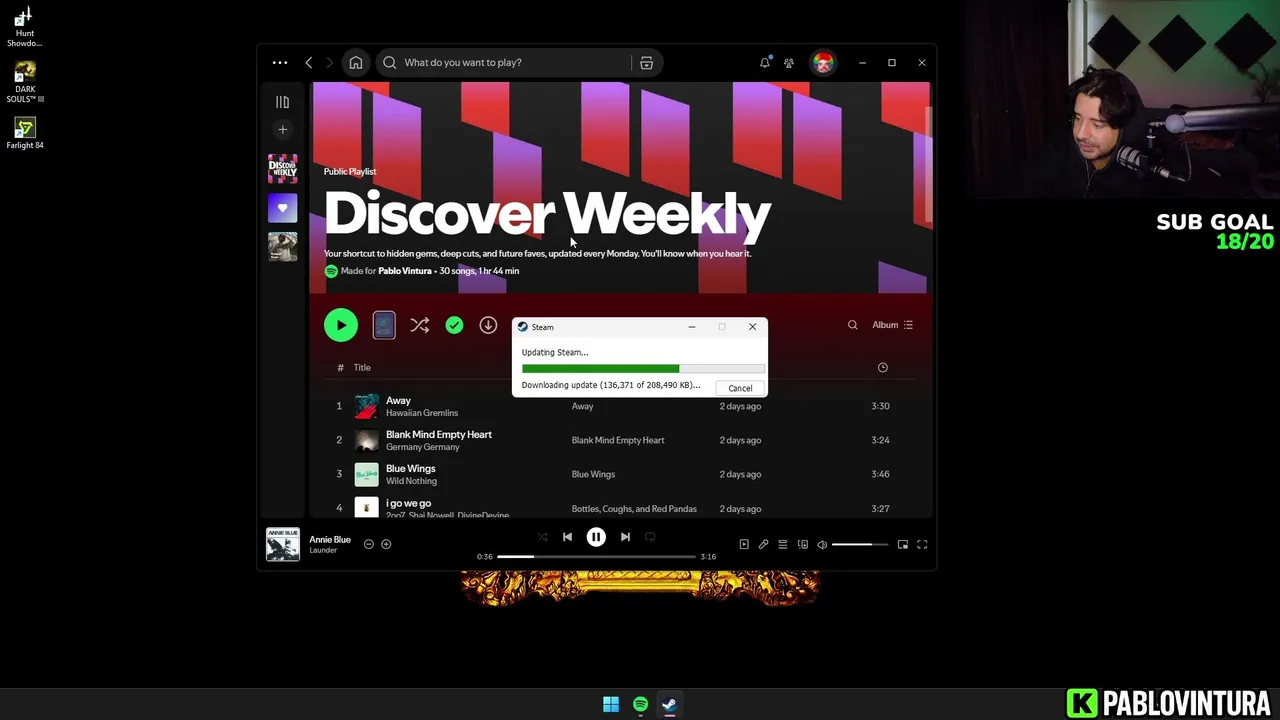Open the Spotify Home button
1280x720 pixels.
pyautogui.click(x=356, y=62)
